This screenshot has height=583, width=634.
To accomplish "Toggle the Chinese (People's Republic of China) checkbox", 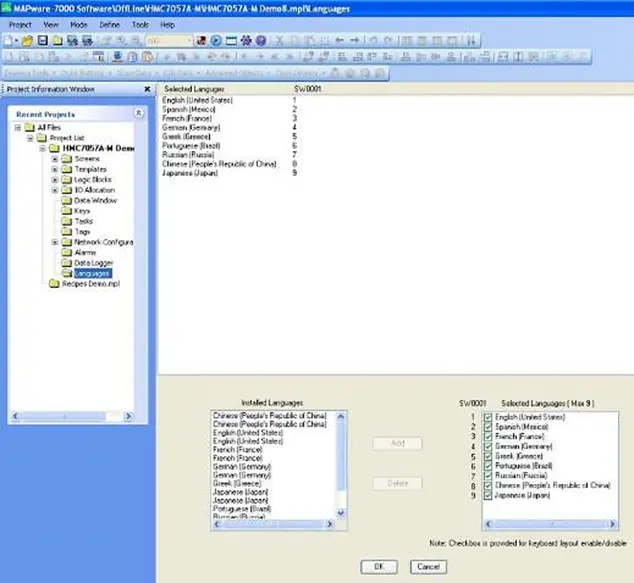I will (488, 486).
